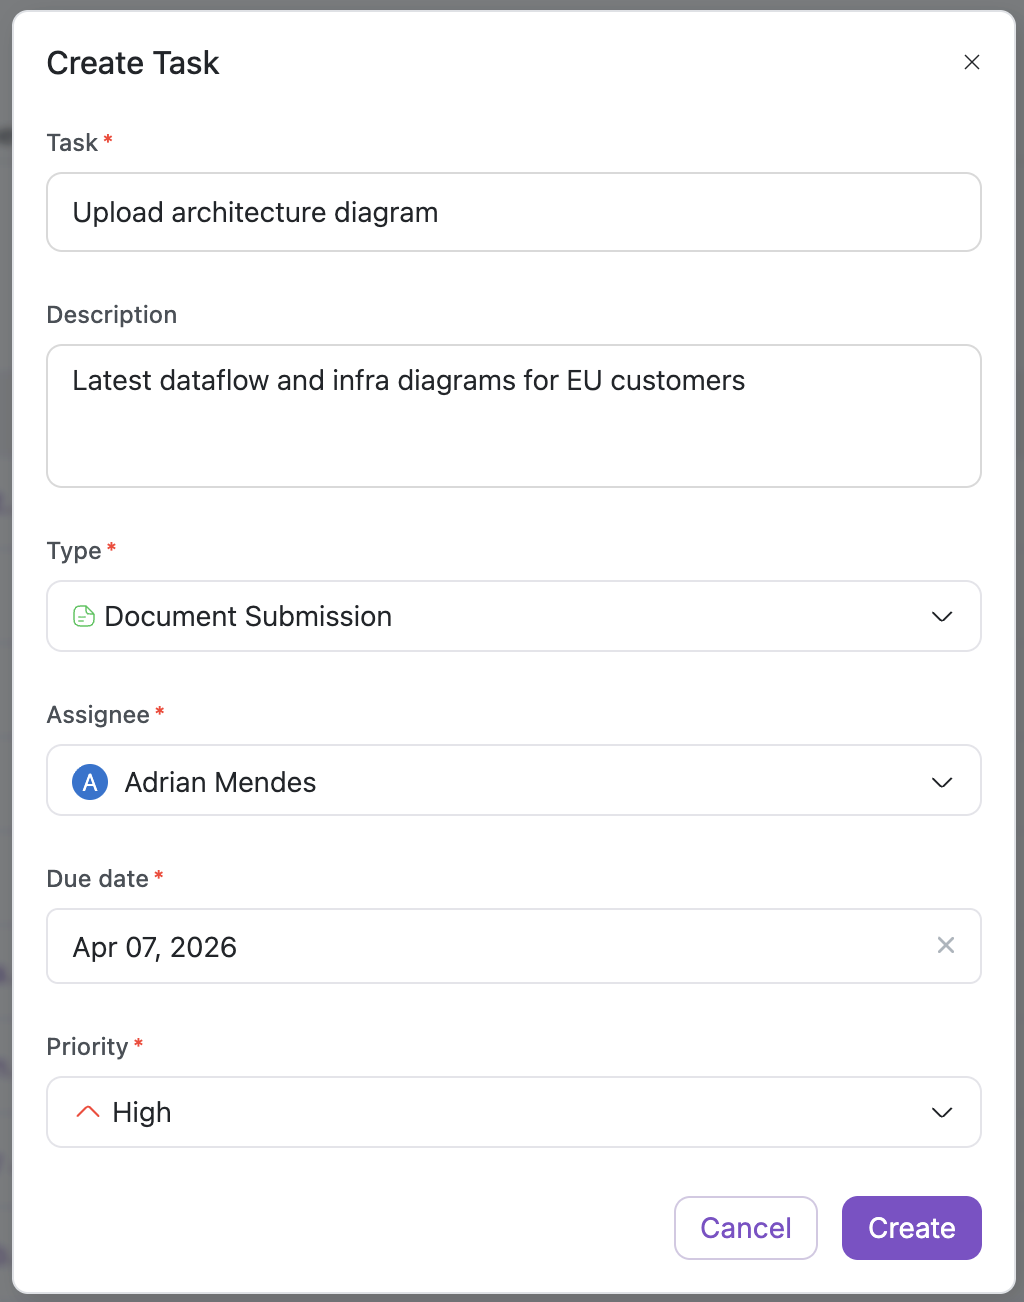Viewport: 1024px width, 1302px height.
Task: Focus the Task name input field
Action: (x=512, y=212)
